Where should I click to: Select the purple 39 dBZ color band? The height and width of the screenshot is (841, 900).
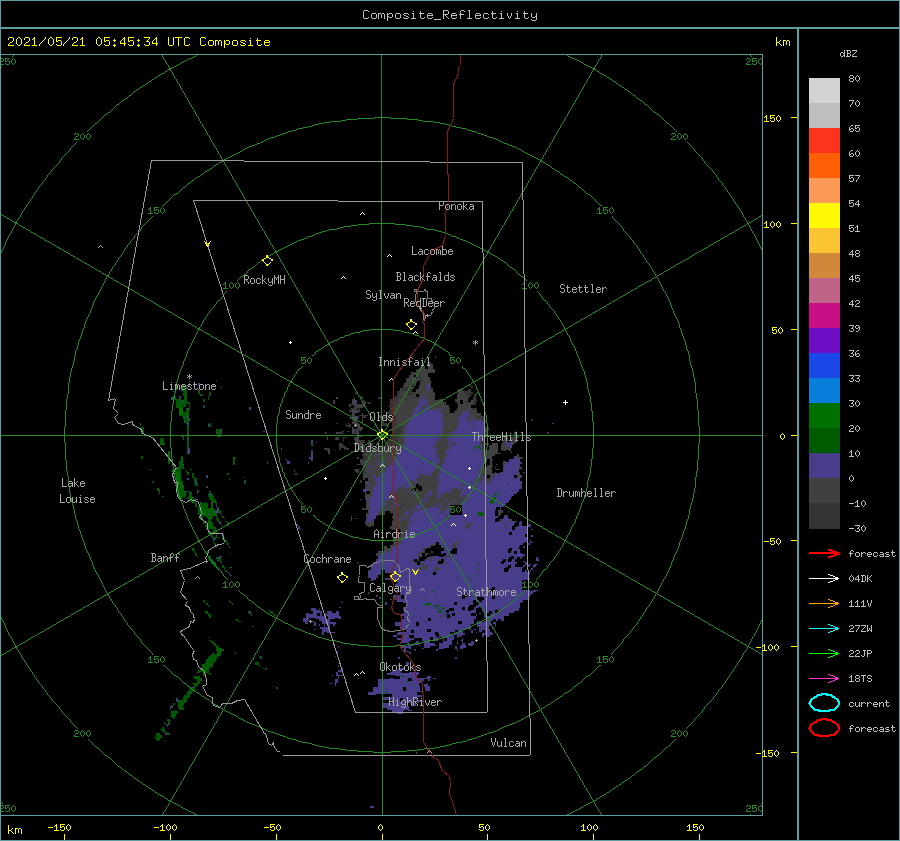point(824,340)
